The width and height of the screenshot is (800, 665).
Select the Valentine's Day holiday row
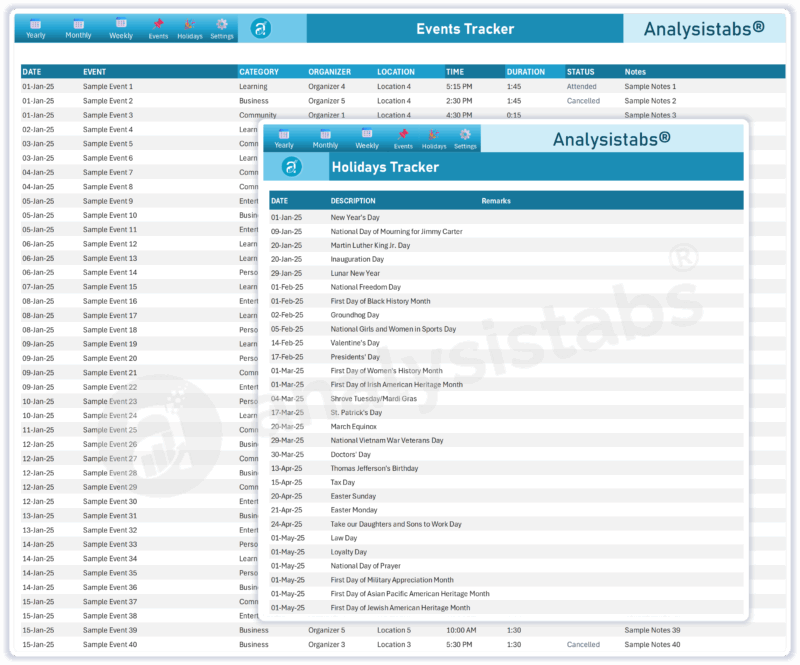point(506,343)
